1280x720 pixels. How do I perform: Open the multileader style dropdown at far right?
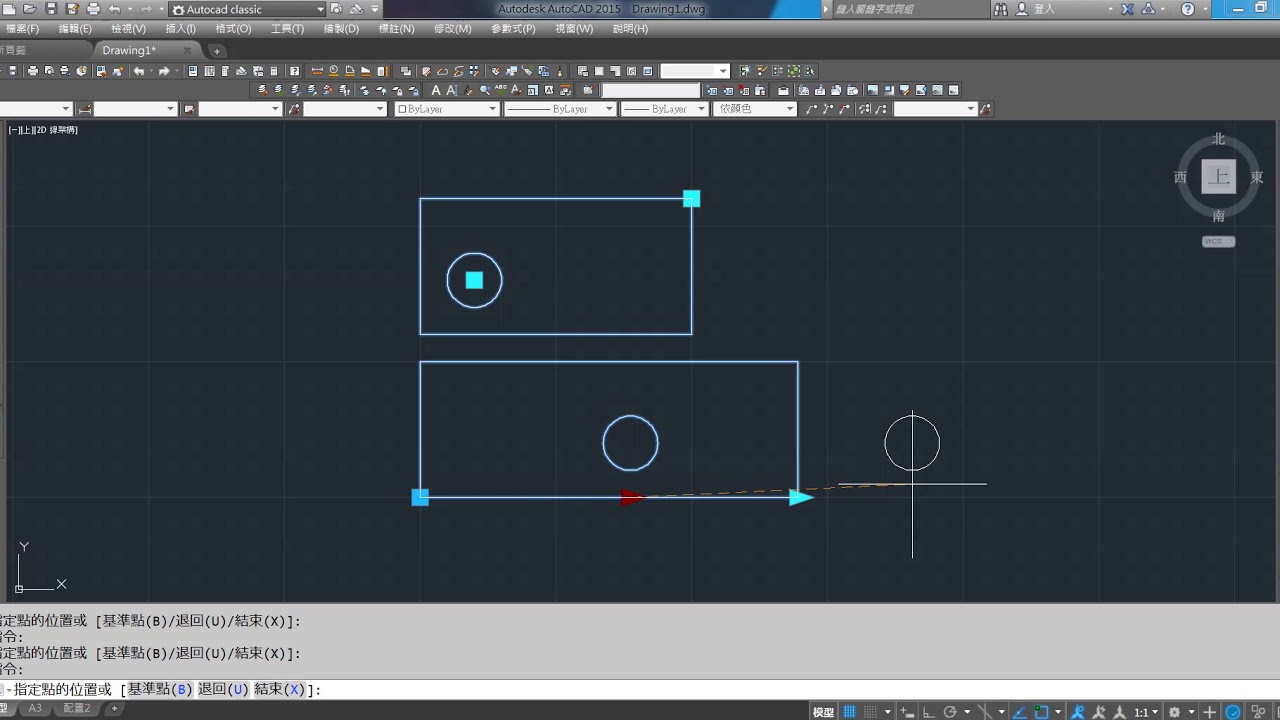935,109
